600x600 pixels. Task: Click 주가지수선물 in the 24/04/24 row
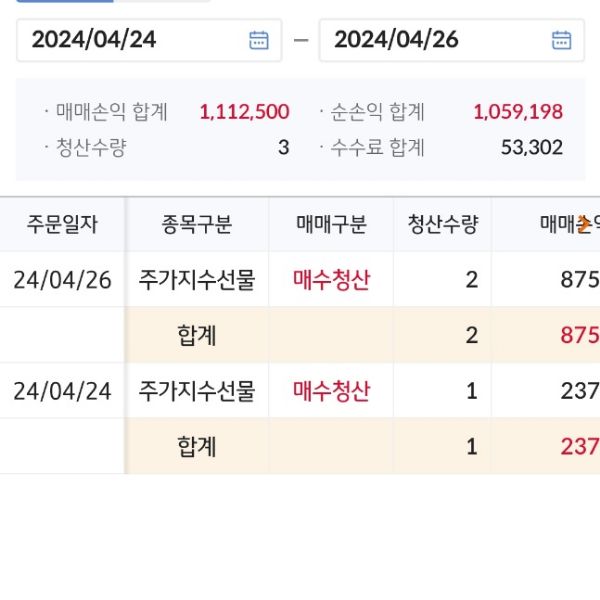(197, 391)
